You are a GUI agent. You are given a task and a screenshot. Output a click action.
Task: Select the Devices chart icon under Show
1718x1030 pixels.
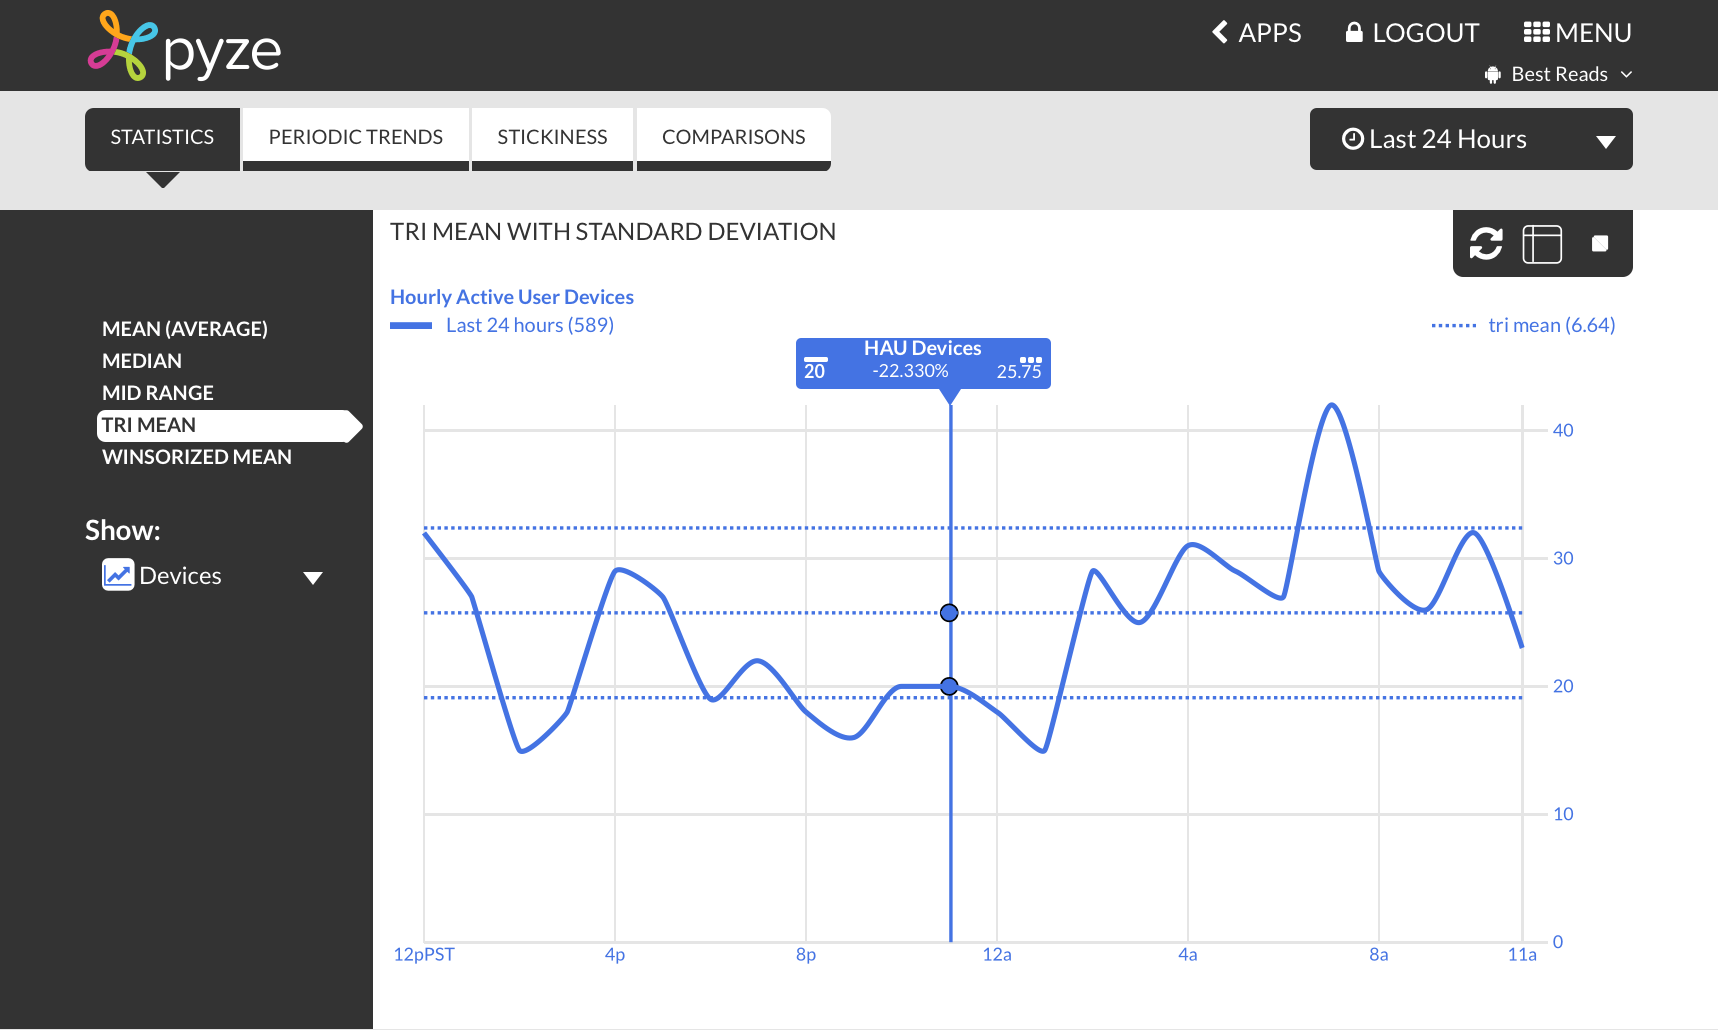click(117, 575)
